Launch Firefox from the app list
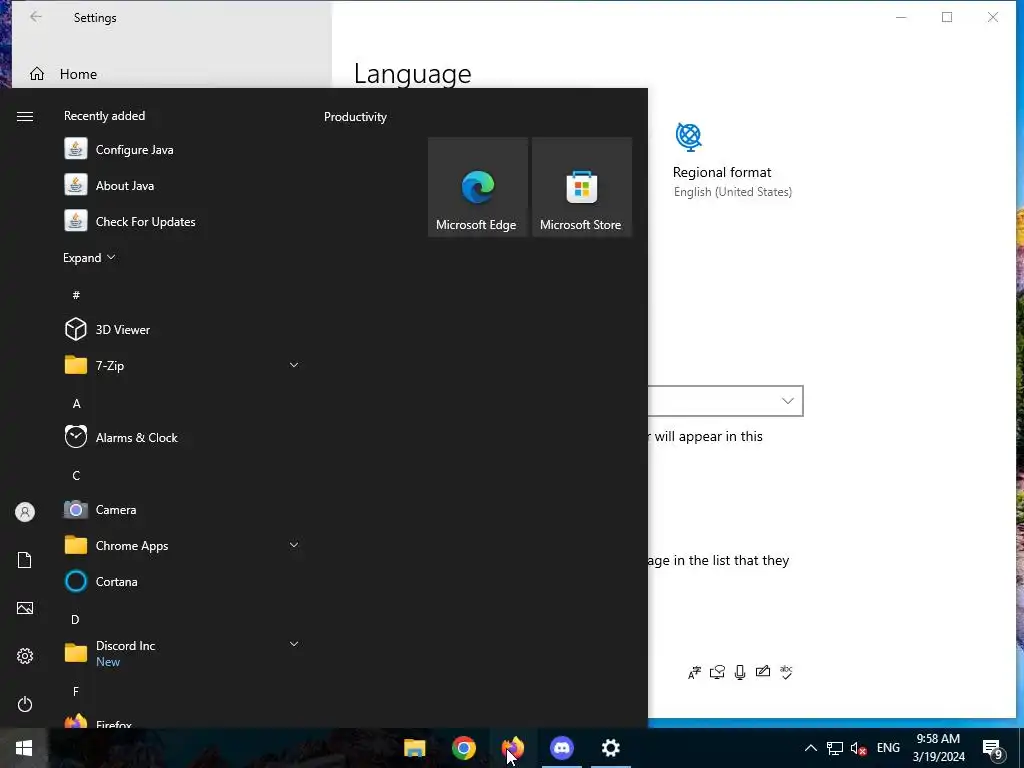Image resolution: width=1024 pixels, height=768 pixels. pos(182,722)
